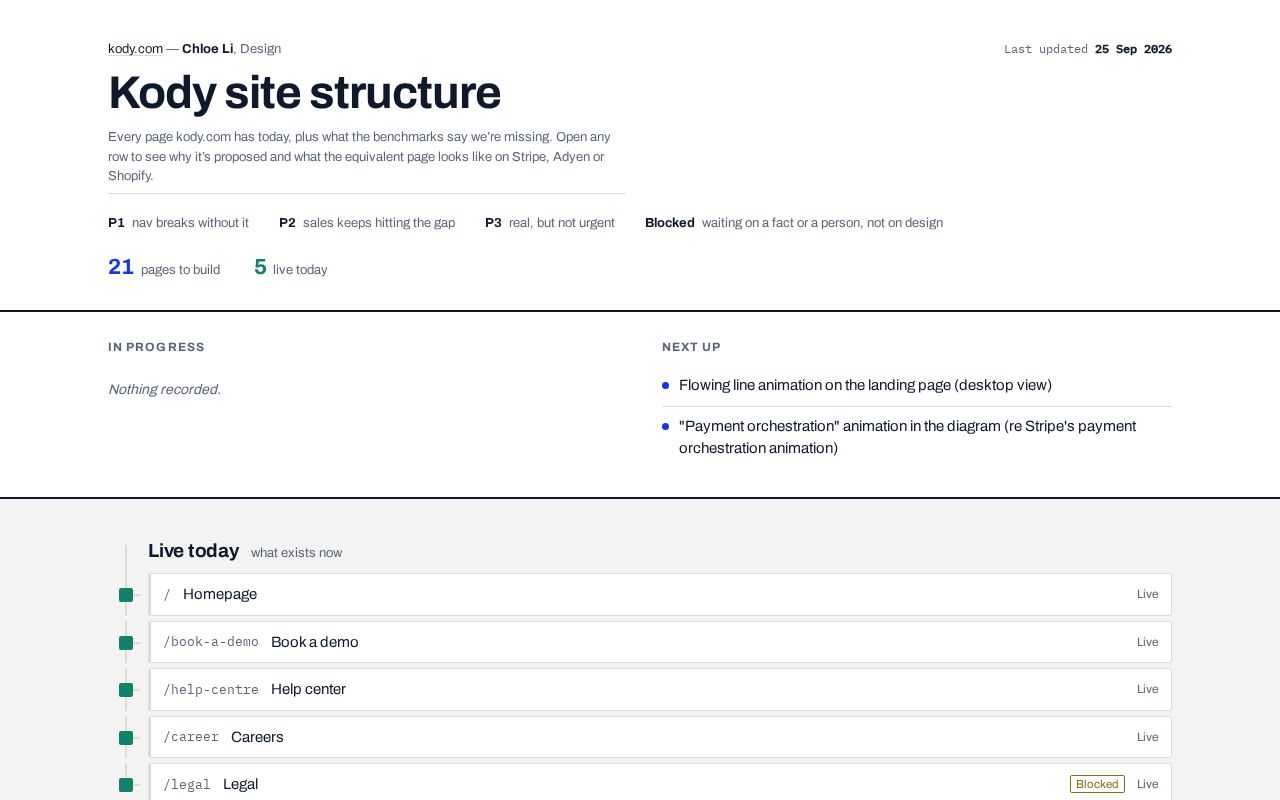Click the "IN PROGRESS" section heading
This screenshot has width=1280, height=800.
pos(156,347)
